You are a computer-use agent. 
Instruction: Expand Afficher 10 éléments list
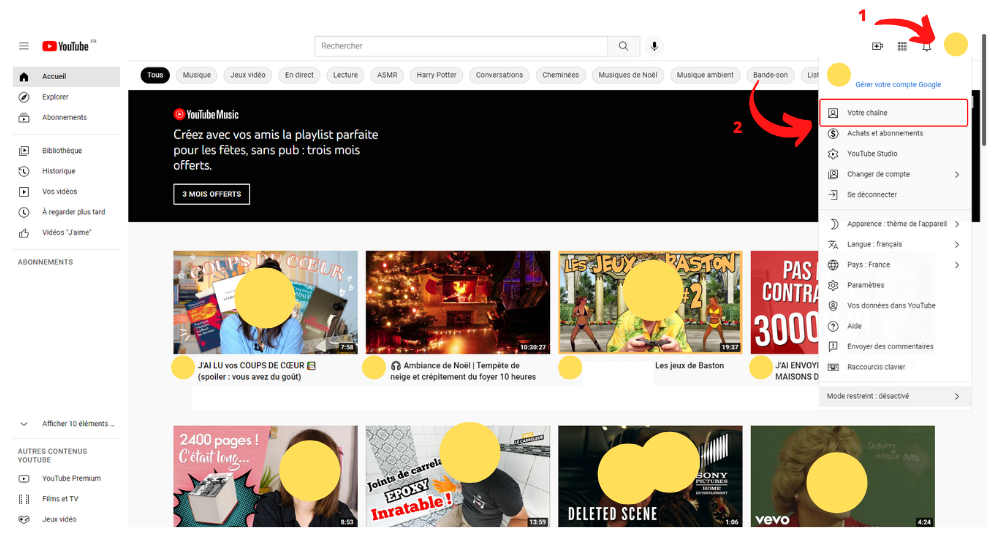[66, 424]
